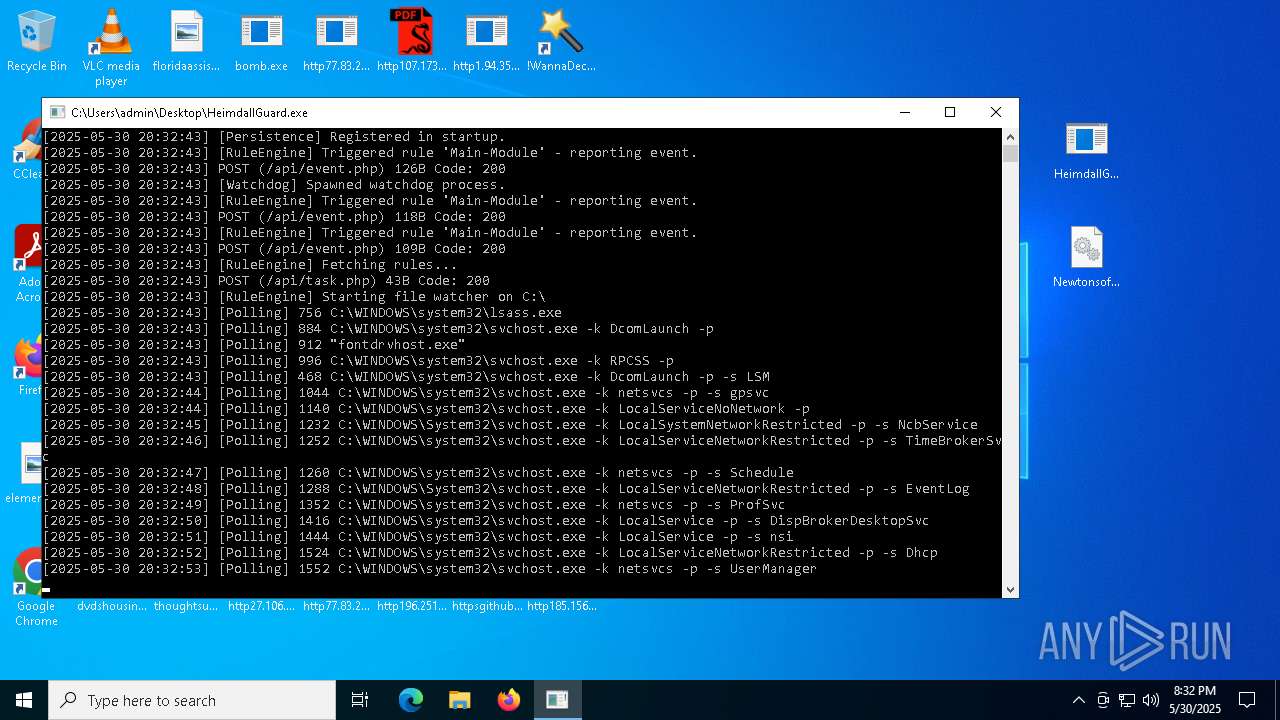The image size is (1280, 720).
Task: Open File Explorer from taskbar
Action: pos(460,700)
